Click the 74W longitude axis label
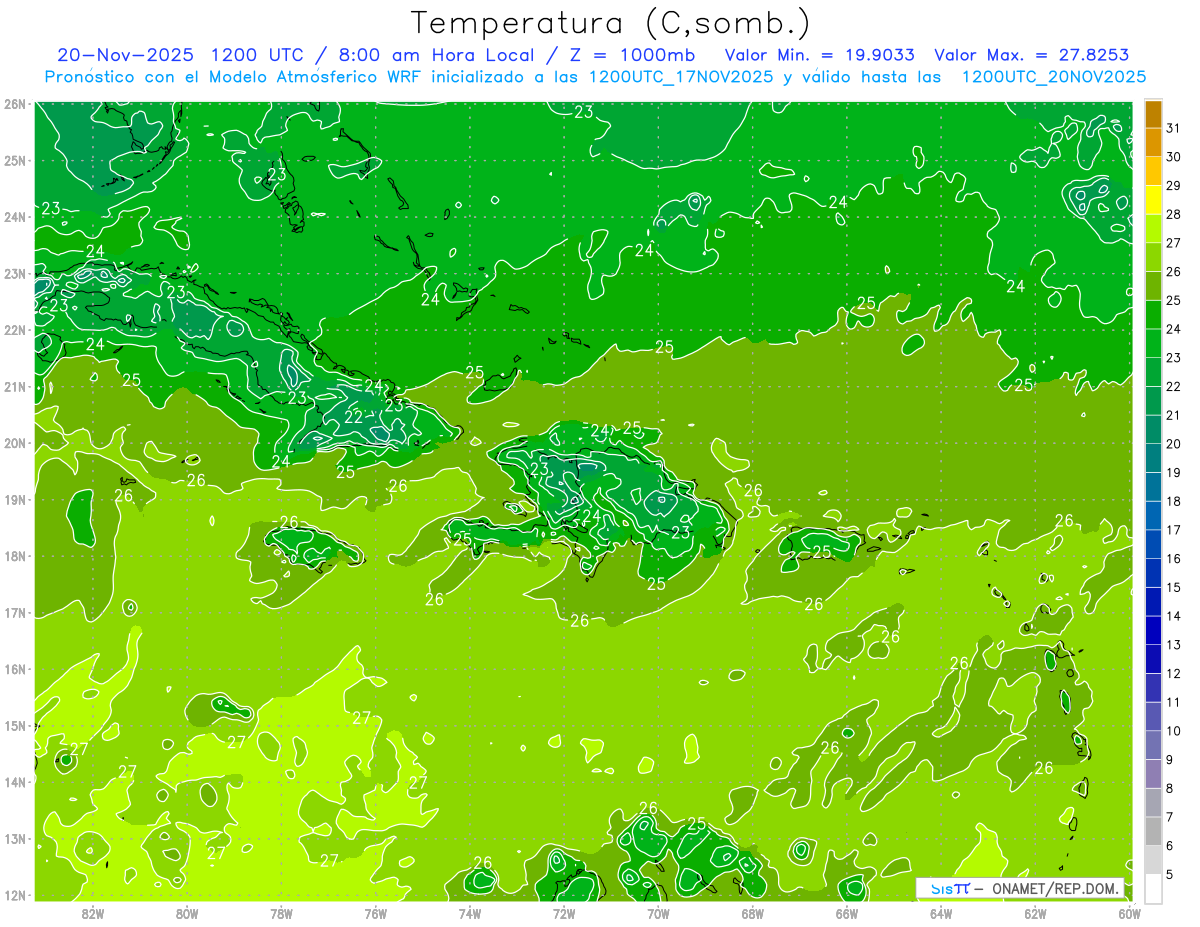 [x=470, y=912]
